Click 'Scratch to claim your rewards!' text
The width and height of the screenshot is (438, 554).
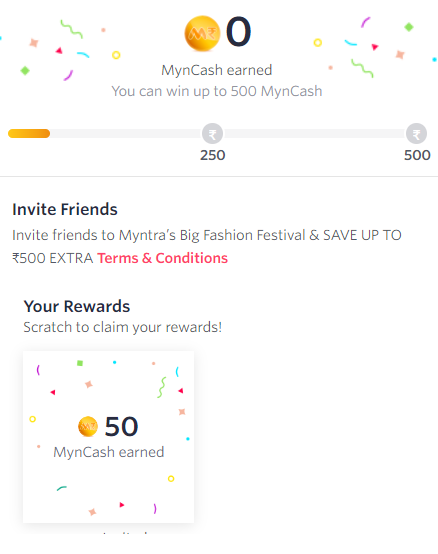[x=123, y=328]
